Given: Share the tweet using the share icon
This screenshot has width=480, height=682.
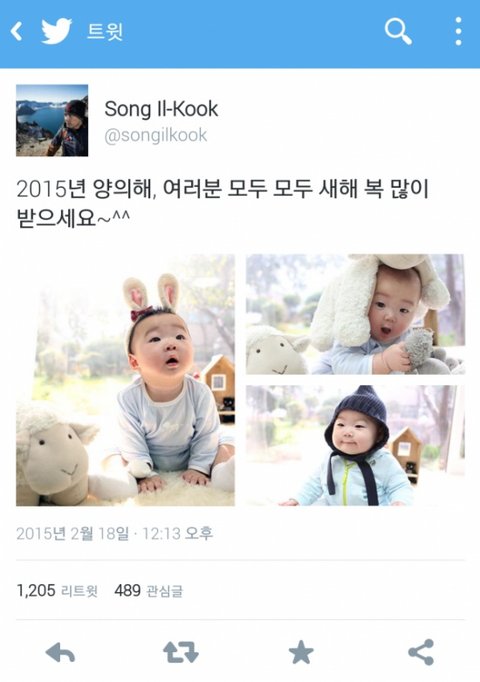Looking at the screenshot, I should point(421,652).
